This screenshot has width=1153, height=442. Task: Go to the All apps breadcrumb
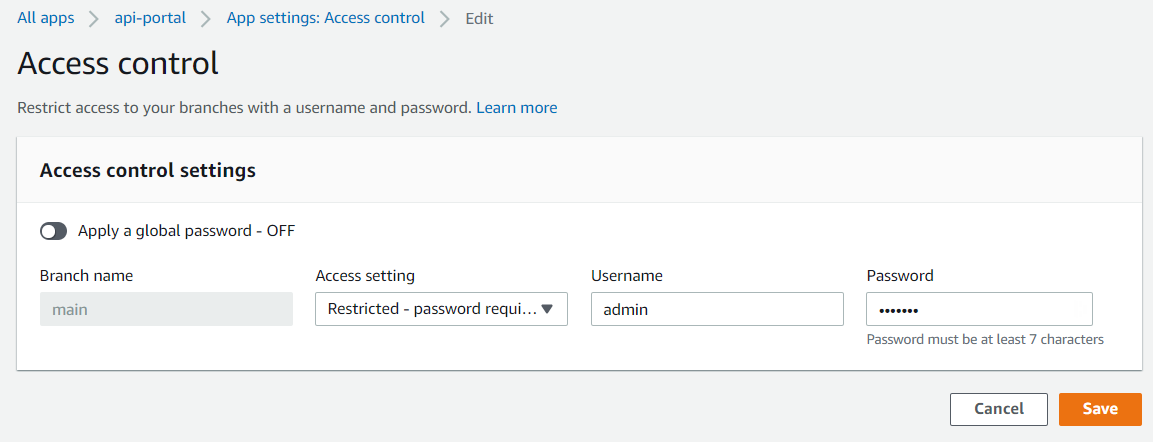tap(46, 18)
